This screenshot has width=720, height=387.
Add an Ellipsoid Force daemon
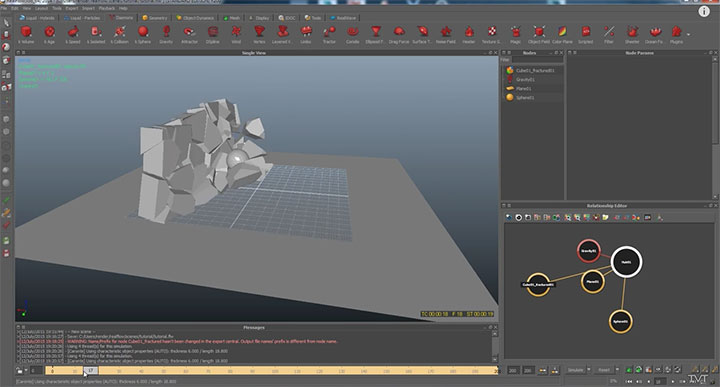[376, 34]
